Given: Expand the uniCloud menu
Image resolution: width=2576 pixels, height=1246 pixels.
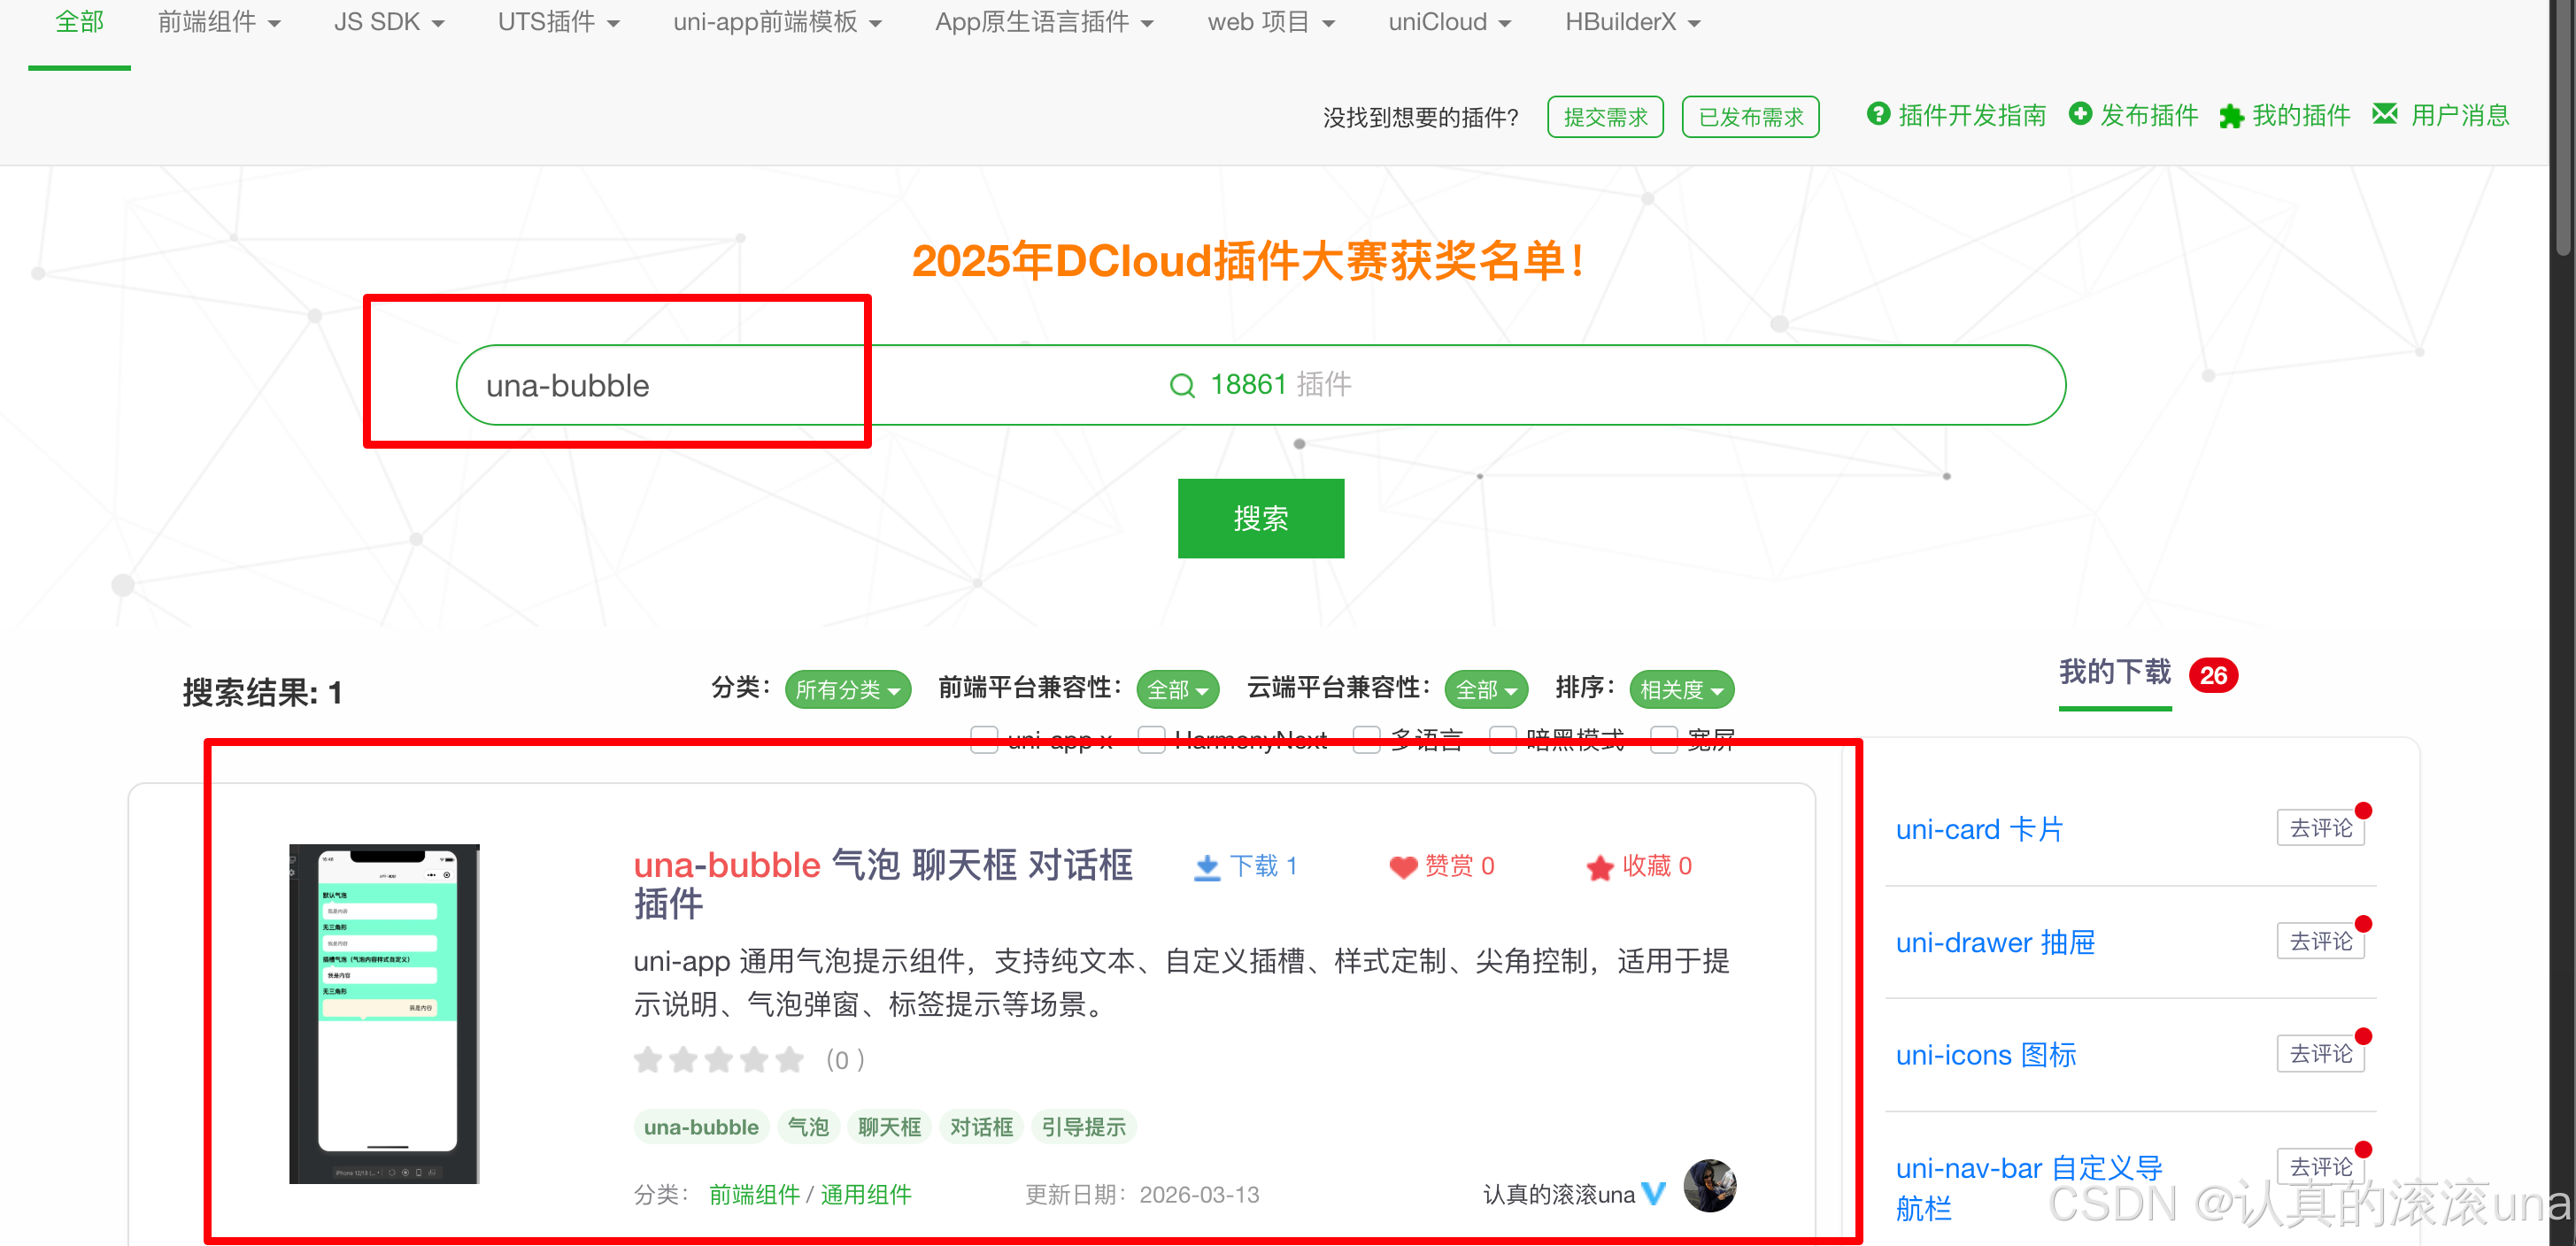Looking at the screenshot, I should click(x=1449, y=22).
